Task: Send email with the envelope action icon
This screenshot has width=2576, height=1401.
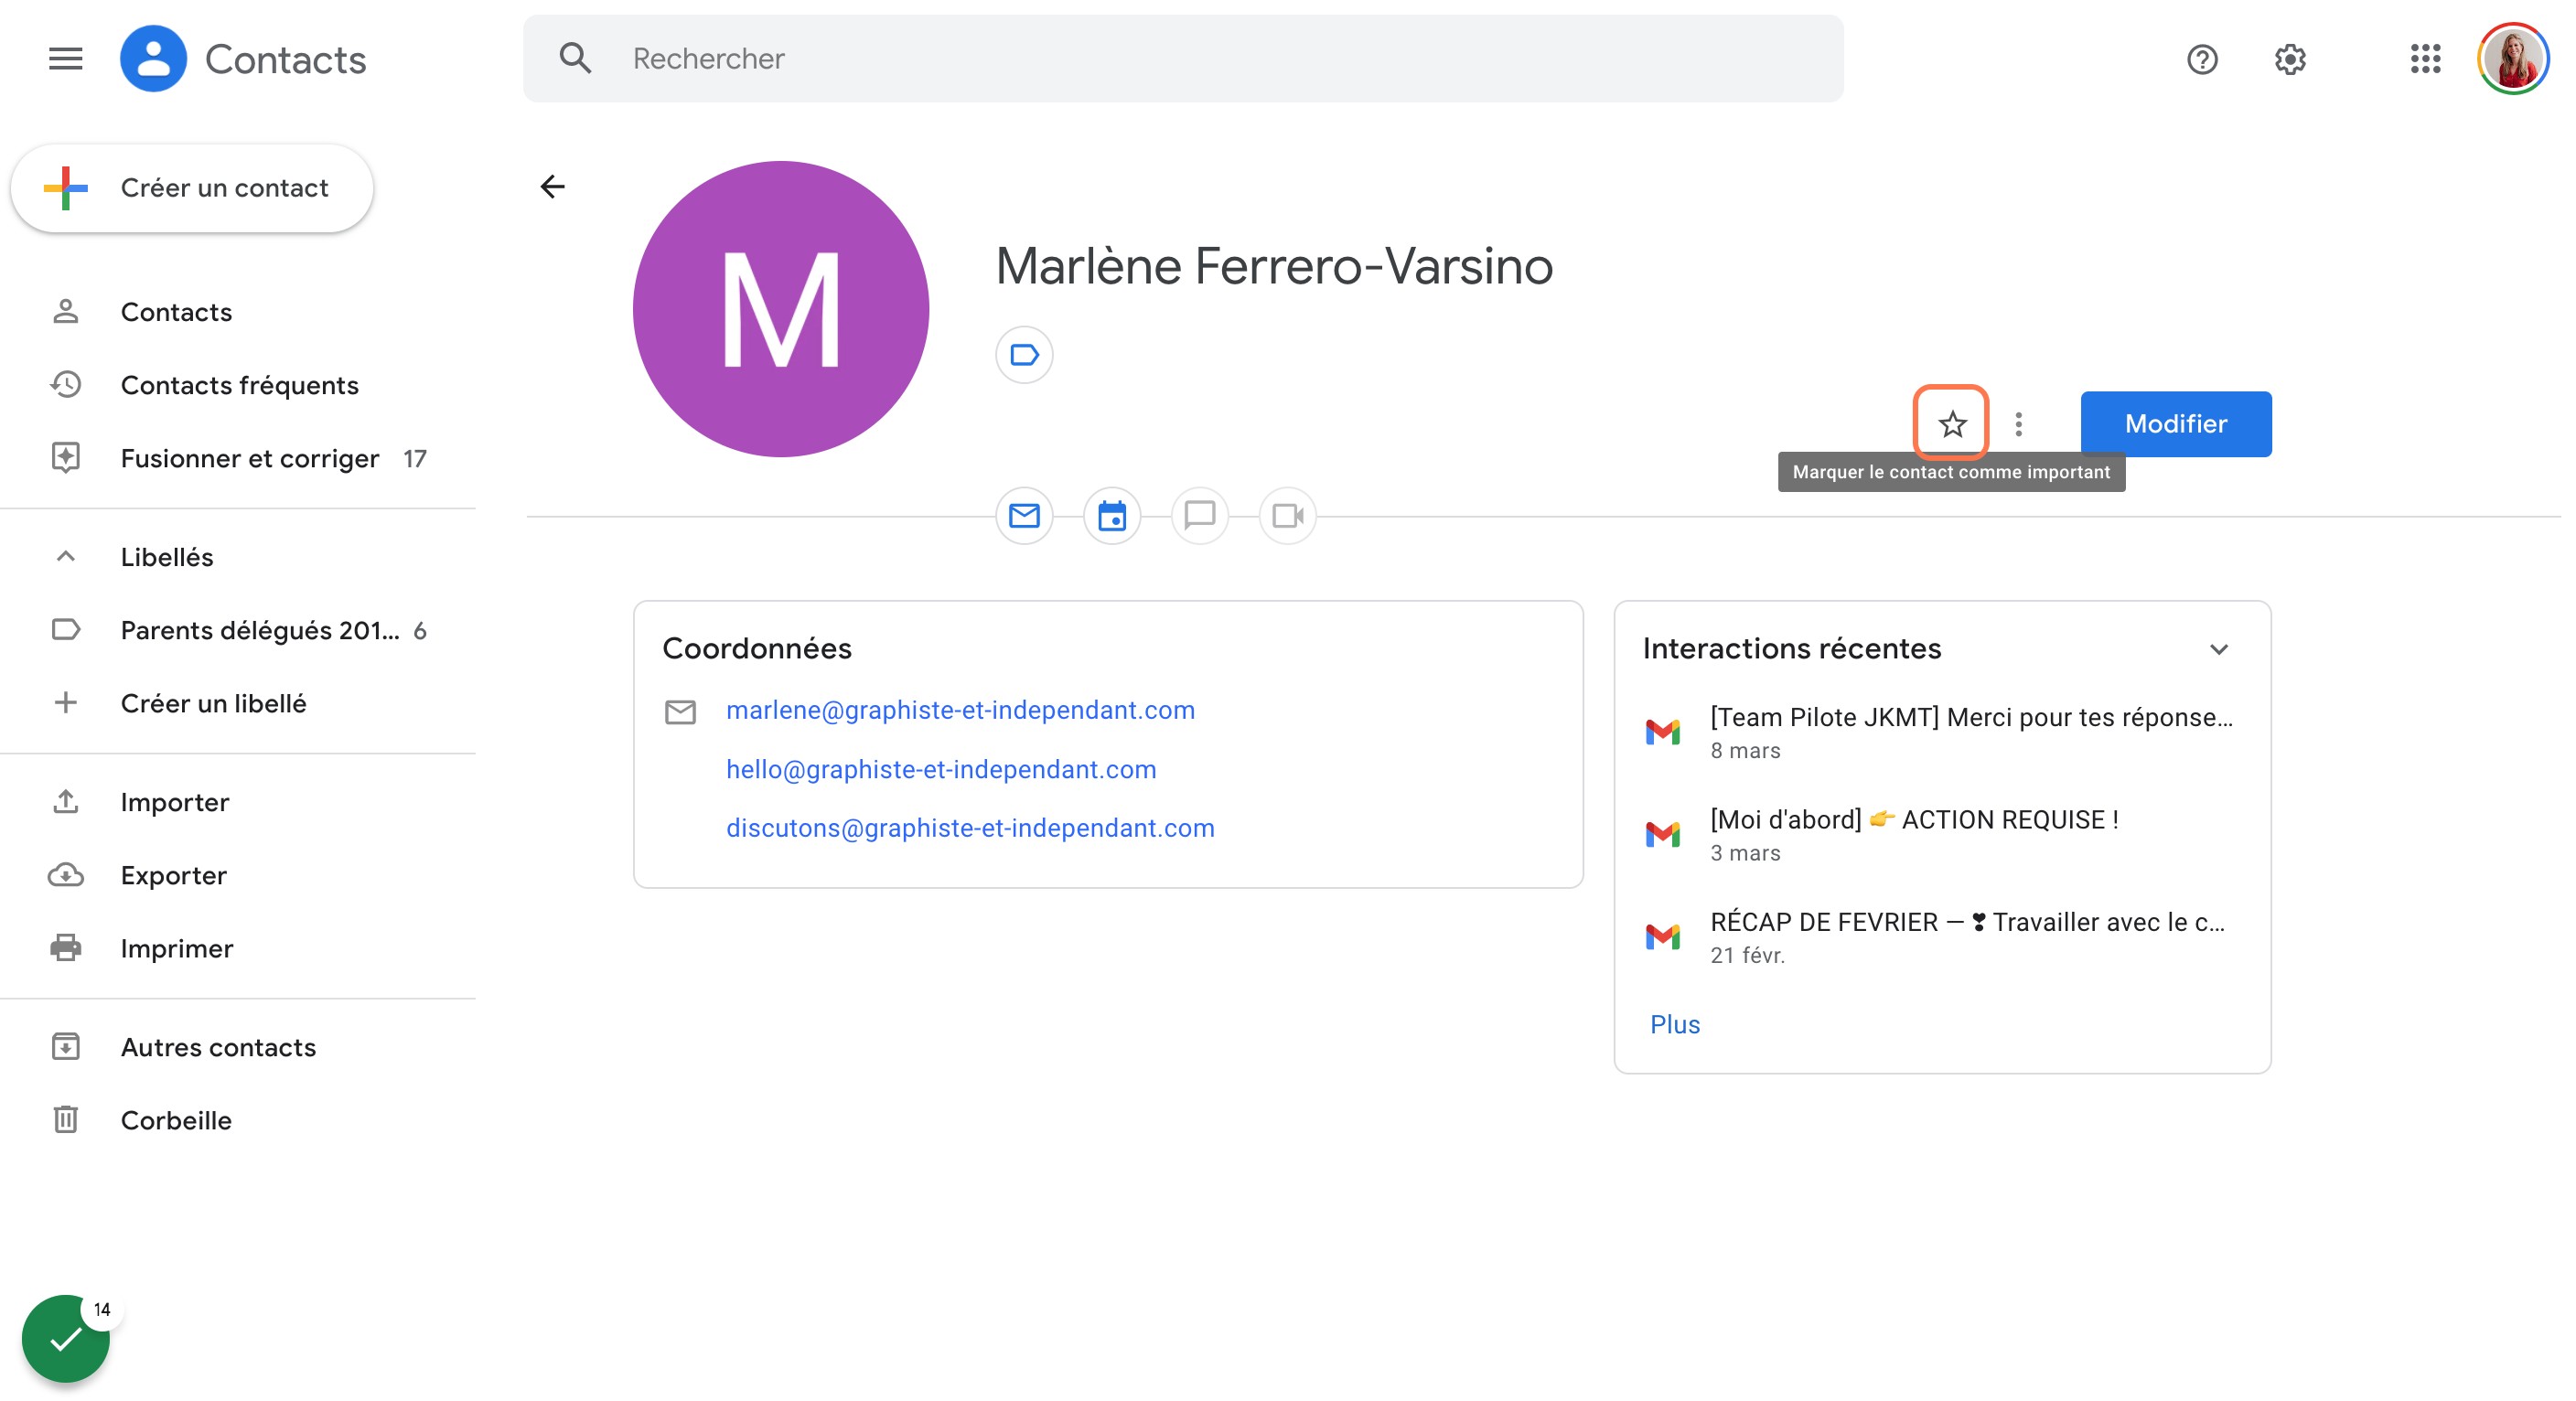Action: [1024, 516]
